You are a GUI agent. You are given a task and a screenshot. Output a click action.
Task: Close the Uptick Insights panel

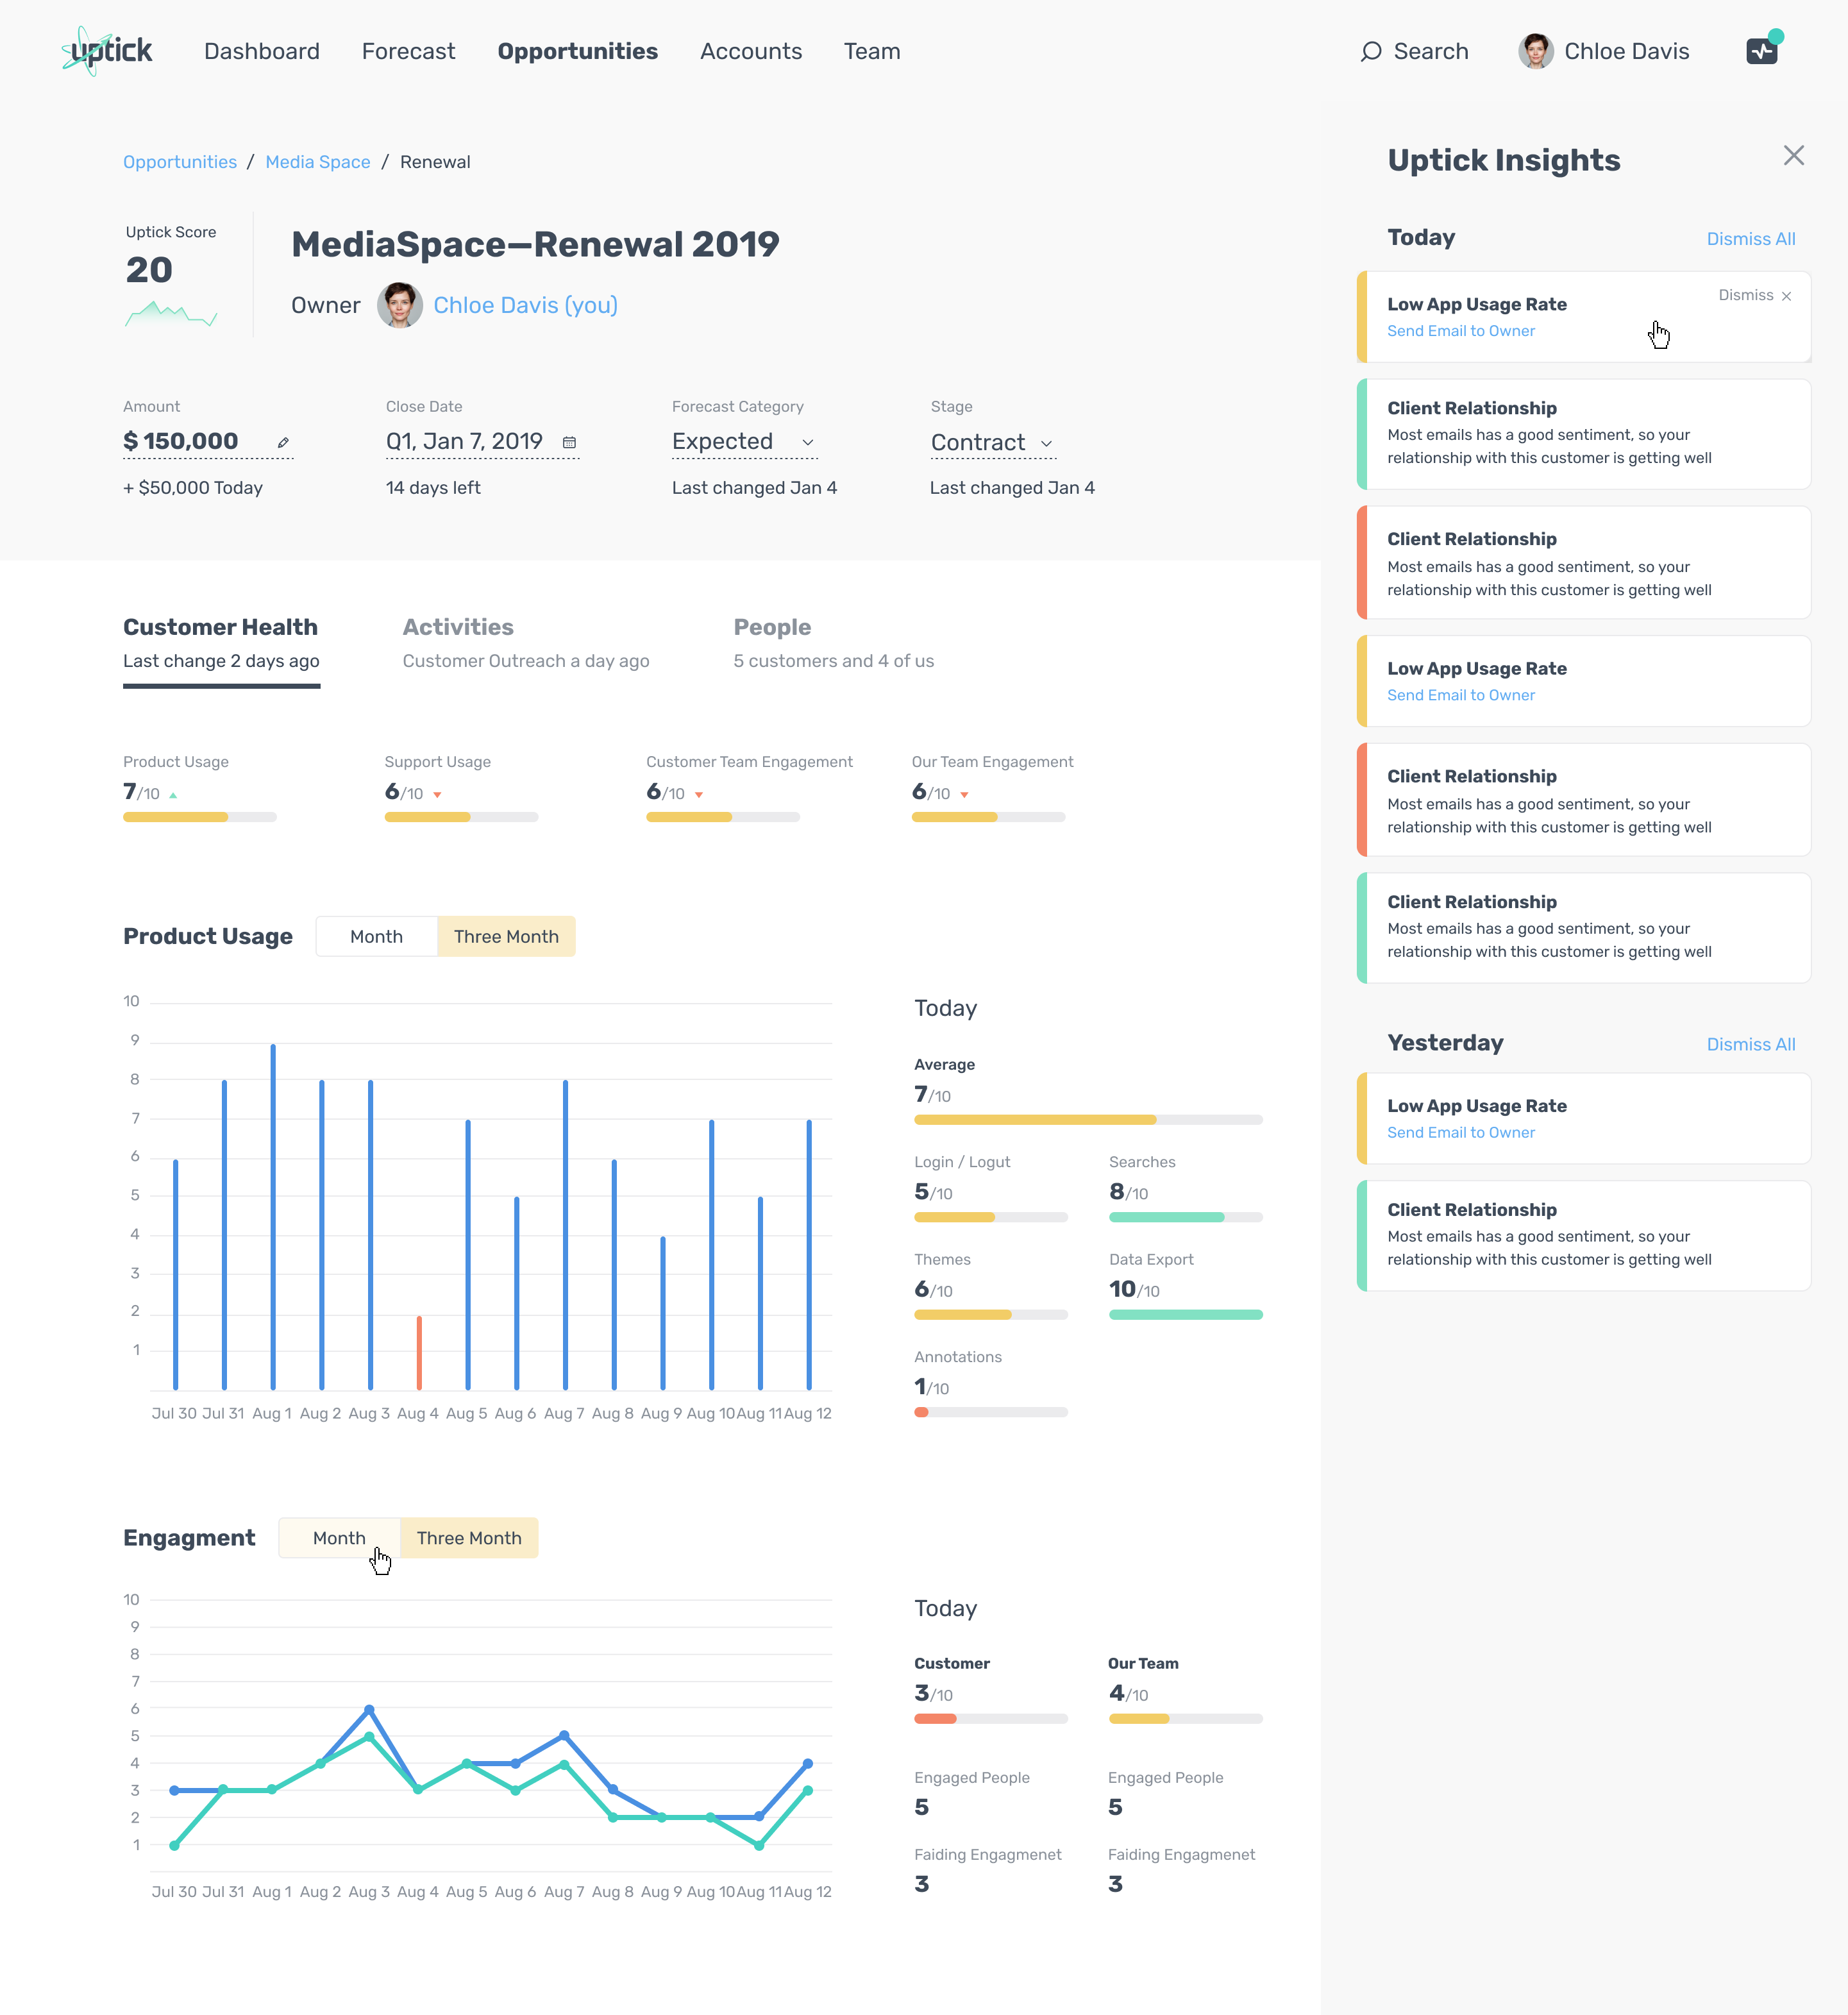point(1793,156)
